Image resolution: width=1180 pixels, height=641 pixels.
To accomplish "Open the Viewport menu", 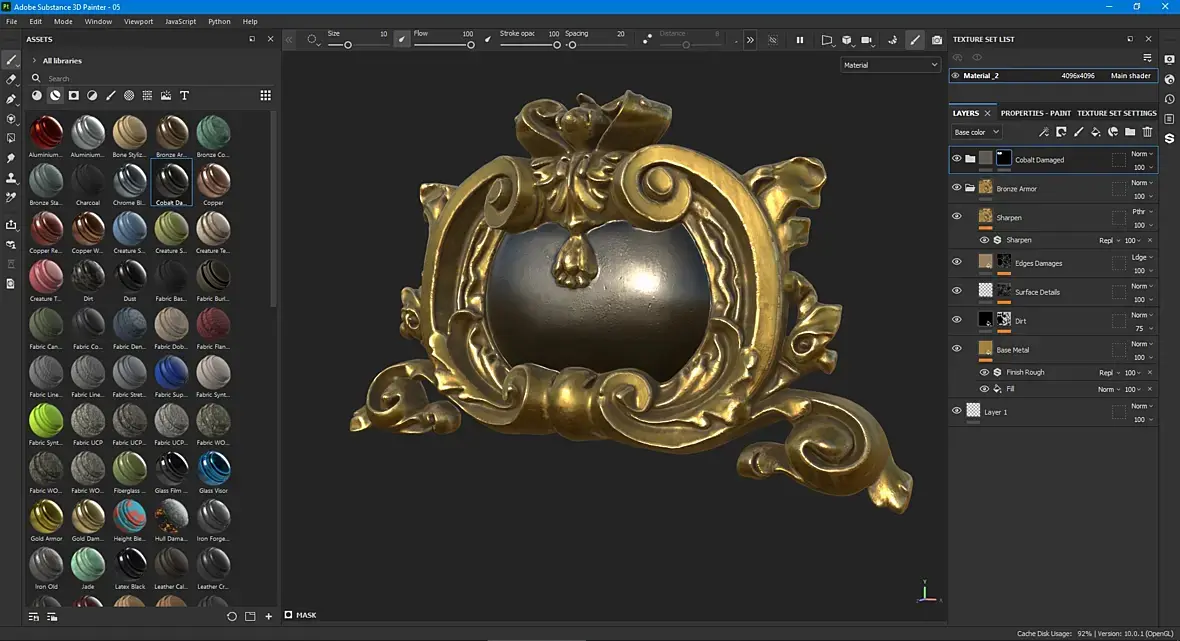I will [x=138, y=21].
